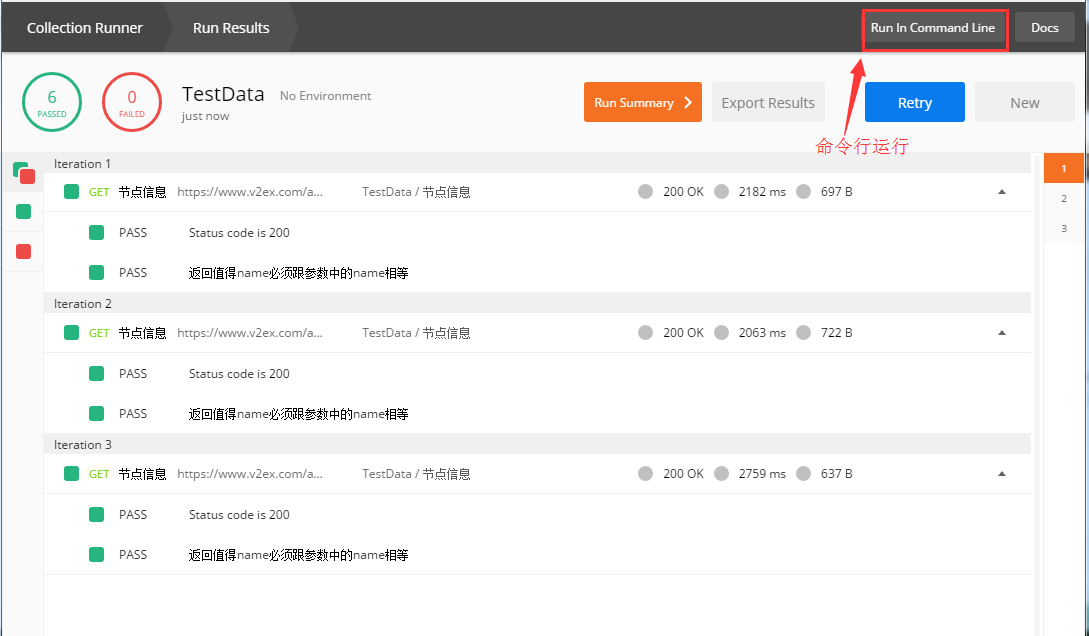The image size is (1089, 636).
Task: Collapse Iteration 3 request details arrow
Action: tap(1001, 474)
